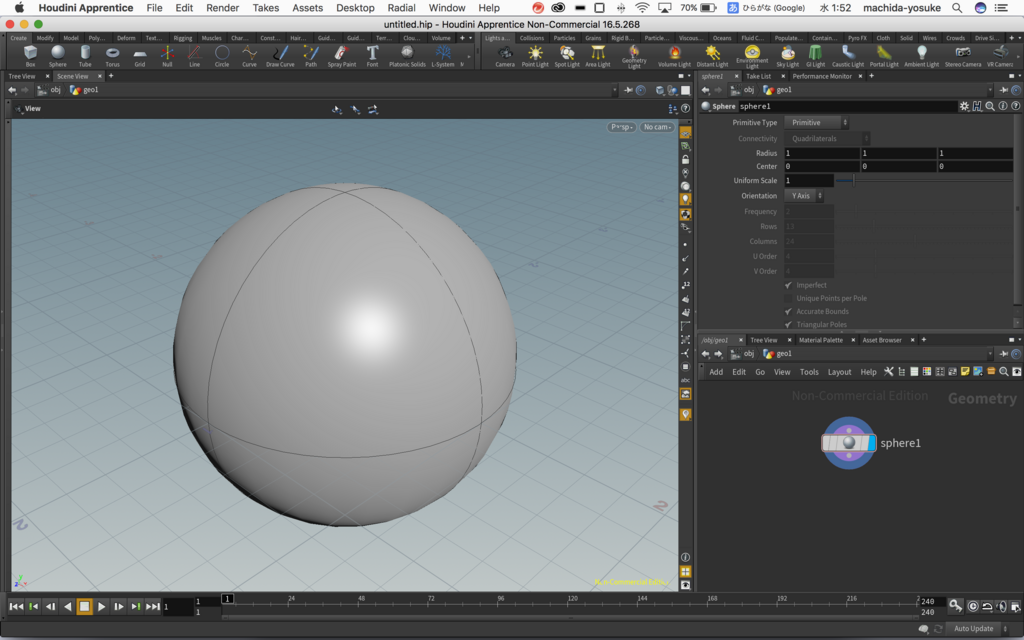
Task: Create a Sky Light
Action: (788, 56)
